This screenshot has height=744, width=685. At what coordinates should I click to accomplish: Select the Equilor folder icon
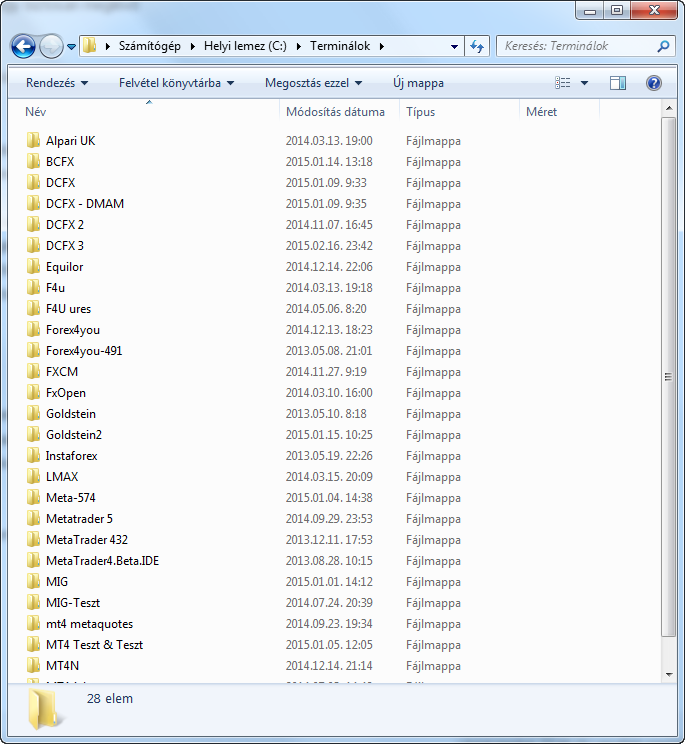[x=33, y=267]
